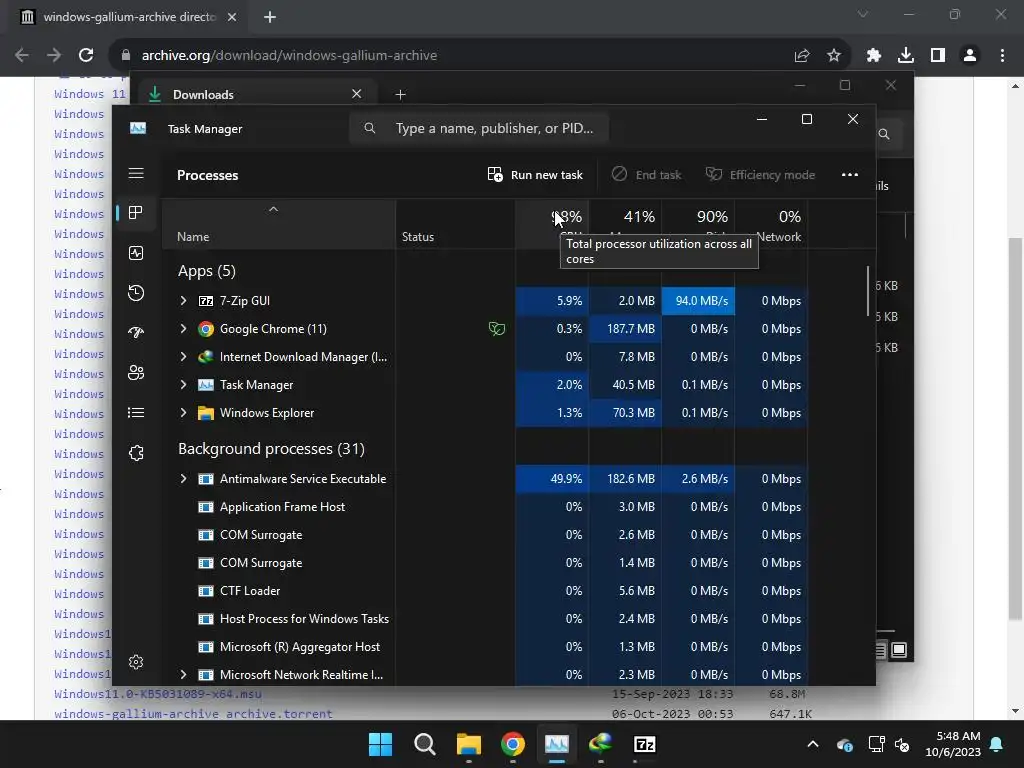This screenshot has width=1024, height=768.
Task: Open Windows Start menu
Action: coord(380,744)
